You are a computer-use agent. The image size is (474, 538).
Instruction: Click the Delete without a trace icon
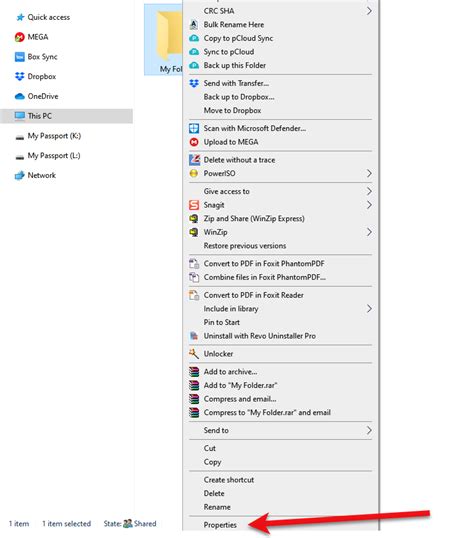(194, 160)
